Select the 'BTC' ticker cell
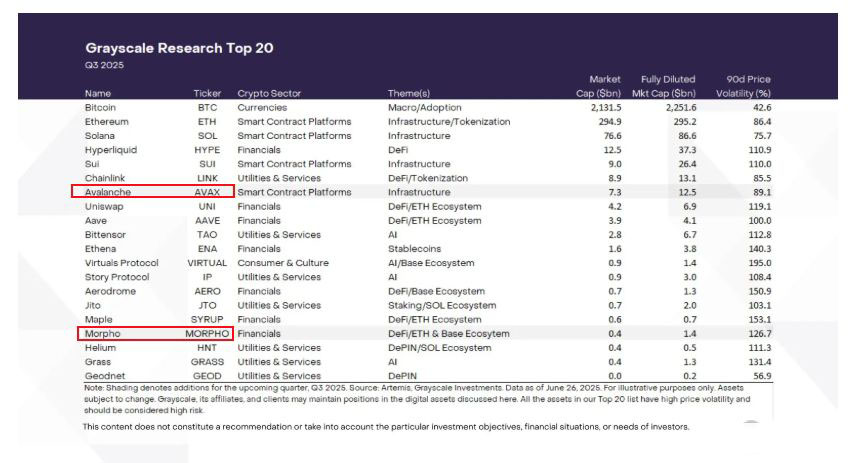 click(x=207, y=107)
